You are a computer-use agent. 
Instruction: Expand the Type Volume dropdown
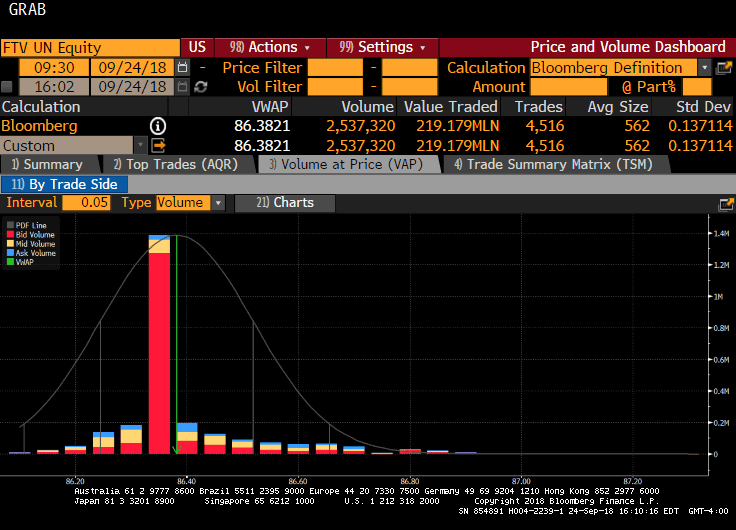[x=219, y=203]
